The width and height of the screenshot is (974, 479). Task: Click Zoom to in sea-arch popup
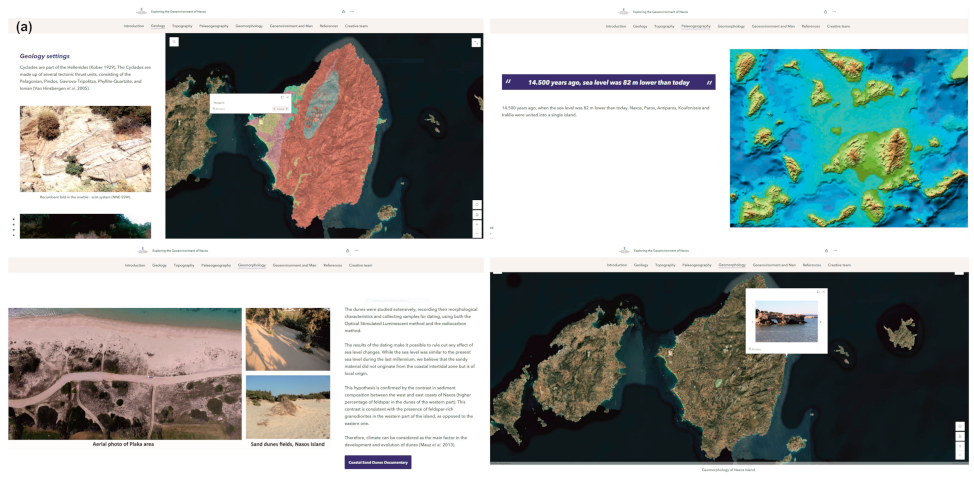(x=755, y=349)
